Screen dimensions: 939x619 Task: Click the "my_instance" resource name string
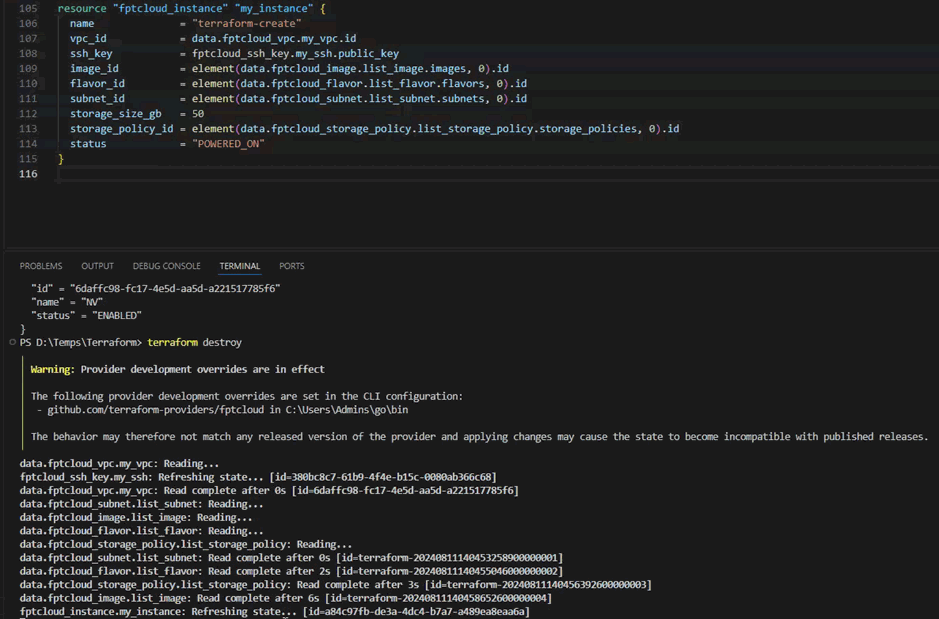(x=274, y=8)
